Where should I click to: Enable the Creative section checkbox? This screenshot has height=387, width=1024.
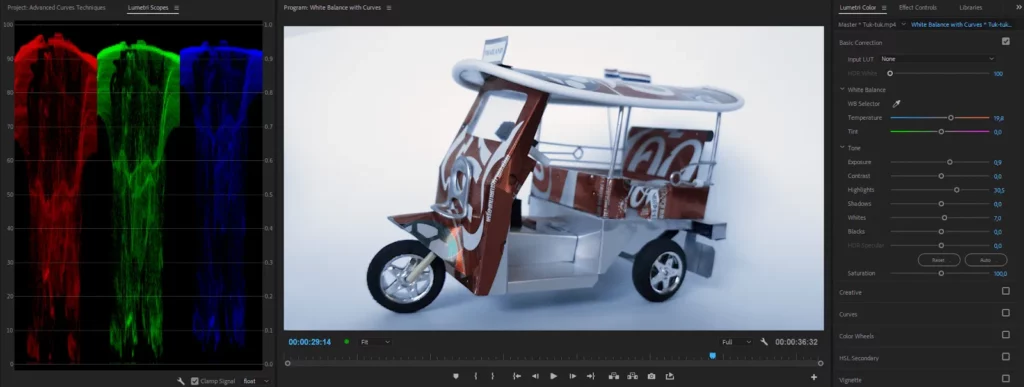[x=1006, y=291]
